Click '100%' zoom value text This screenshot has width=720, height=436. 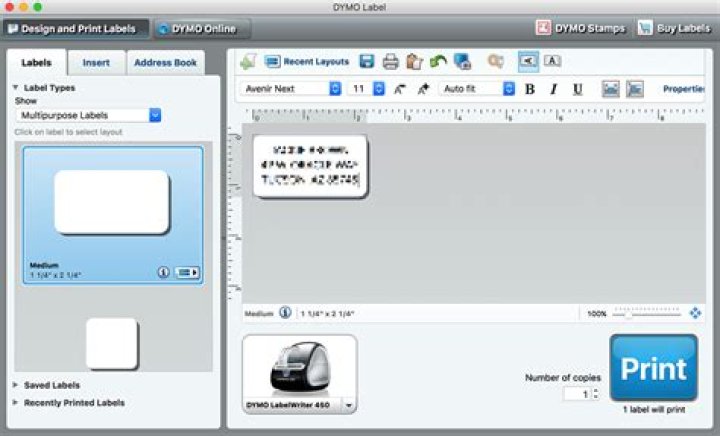pos(596,314)
